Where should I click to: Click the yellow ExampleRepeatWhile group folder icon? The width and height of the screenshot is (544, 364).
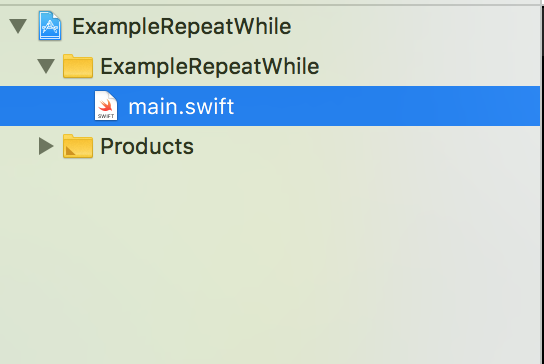[x=78, y=66]
